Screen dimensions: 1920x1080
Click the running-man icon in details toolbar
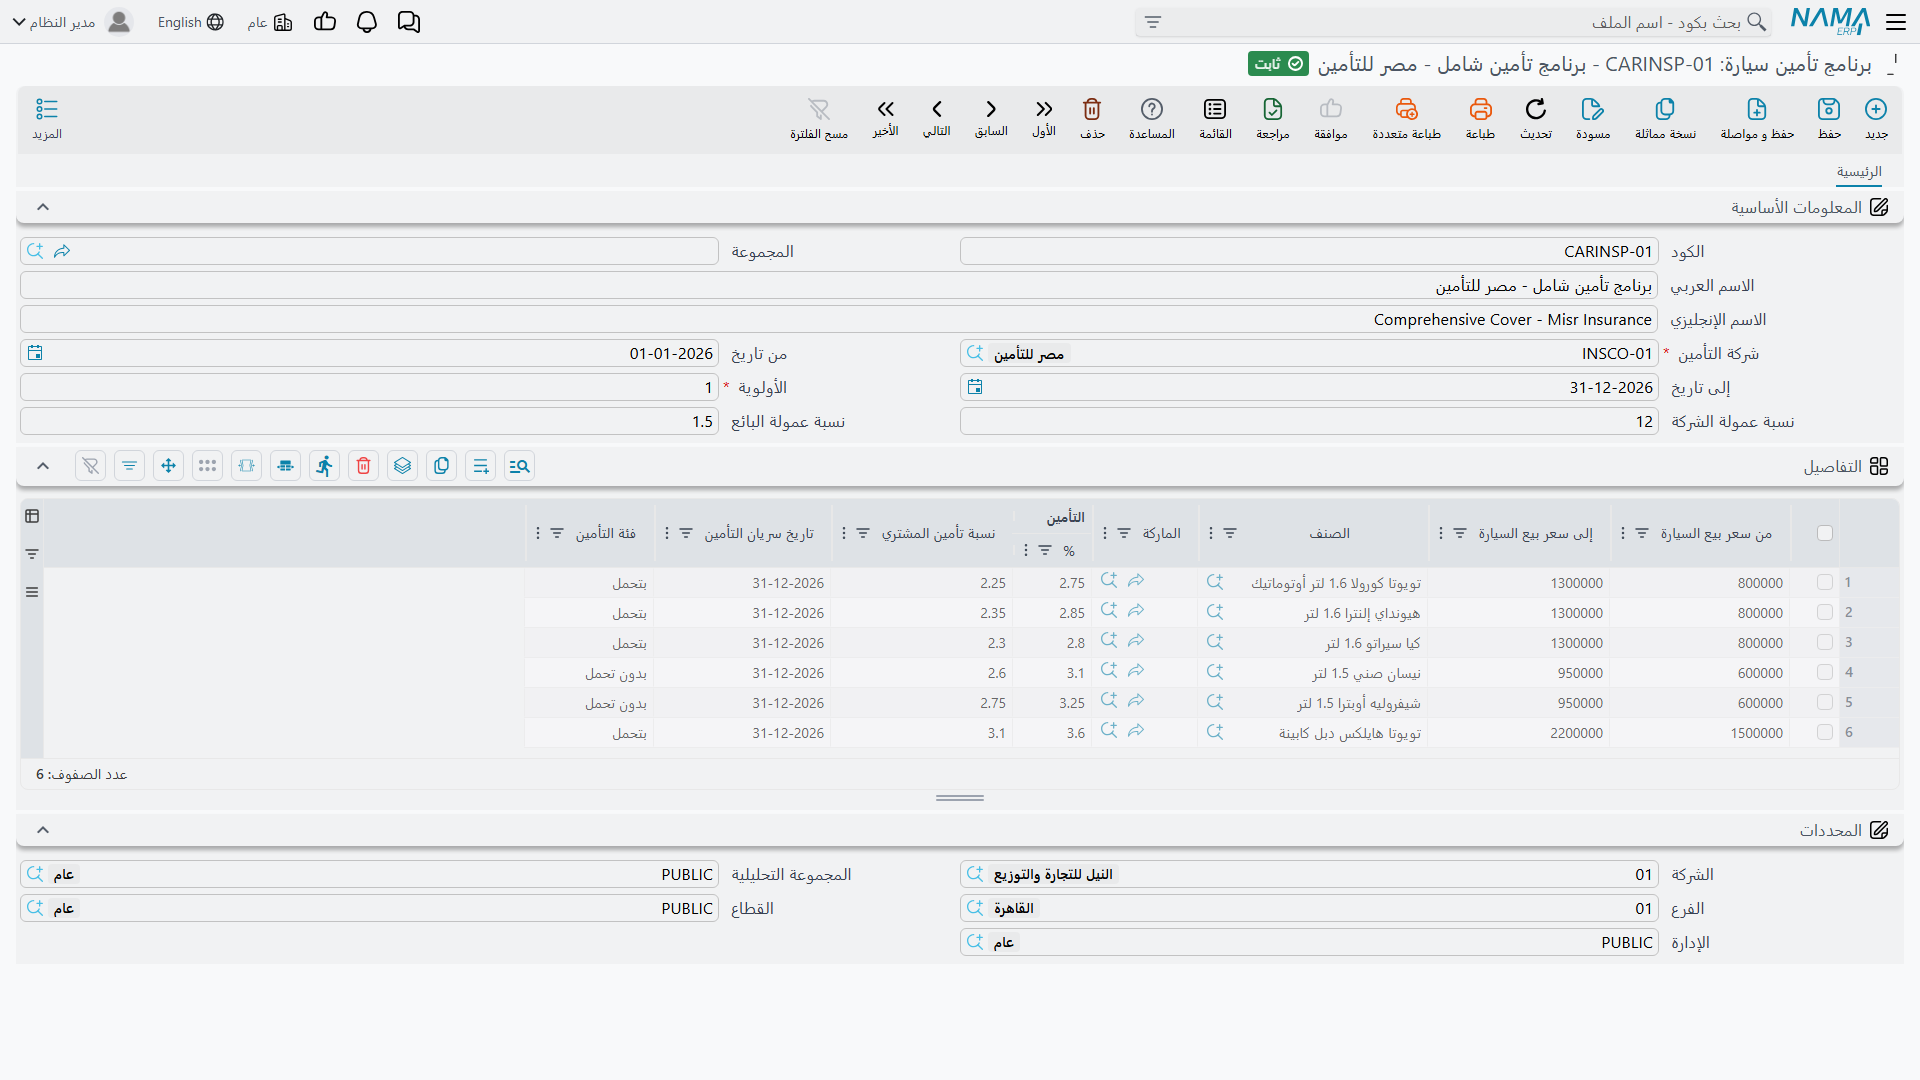[x=324, y=466]
